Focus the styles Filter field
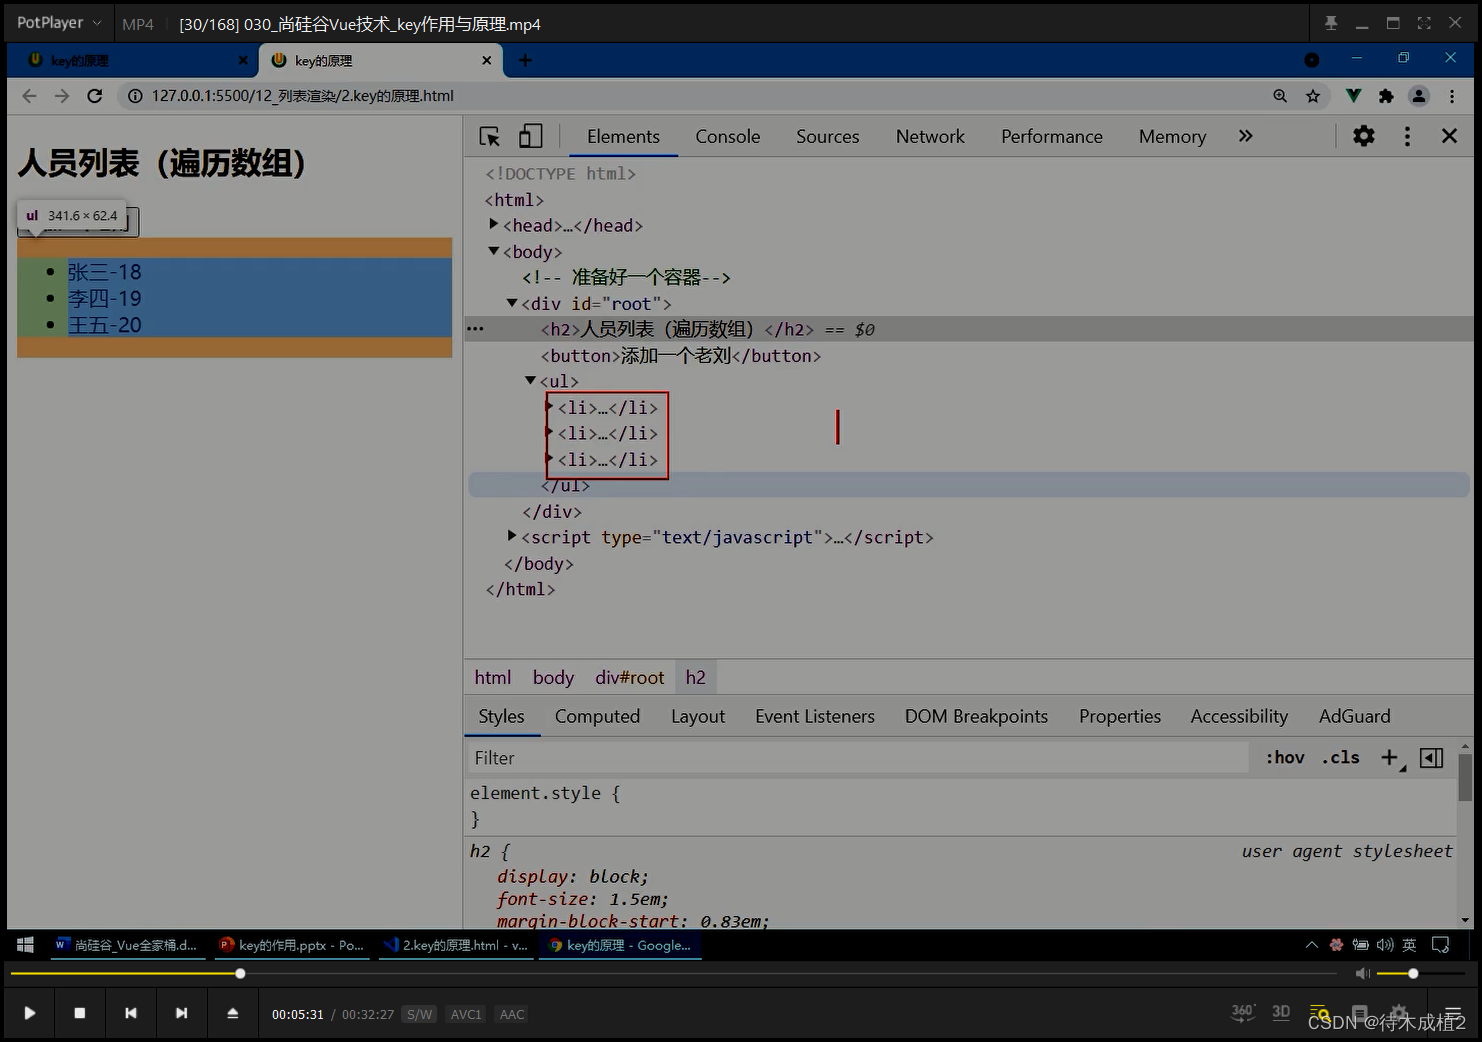1482x1042 pixels. click(858, 758)
